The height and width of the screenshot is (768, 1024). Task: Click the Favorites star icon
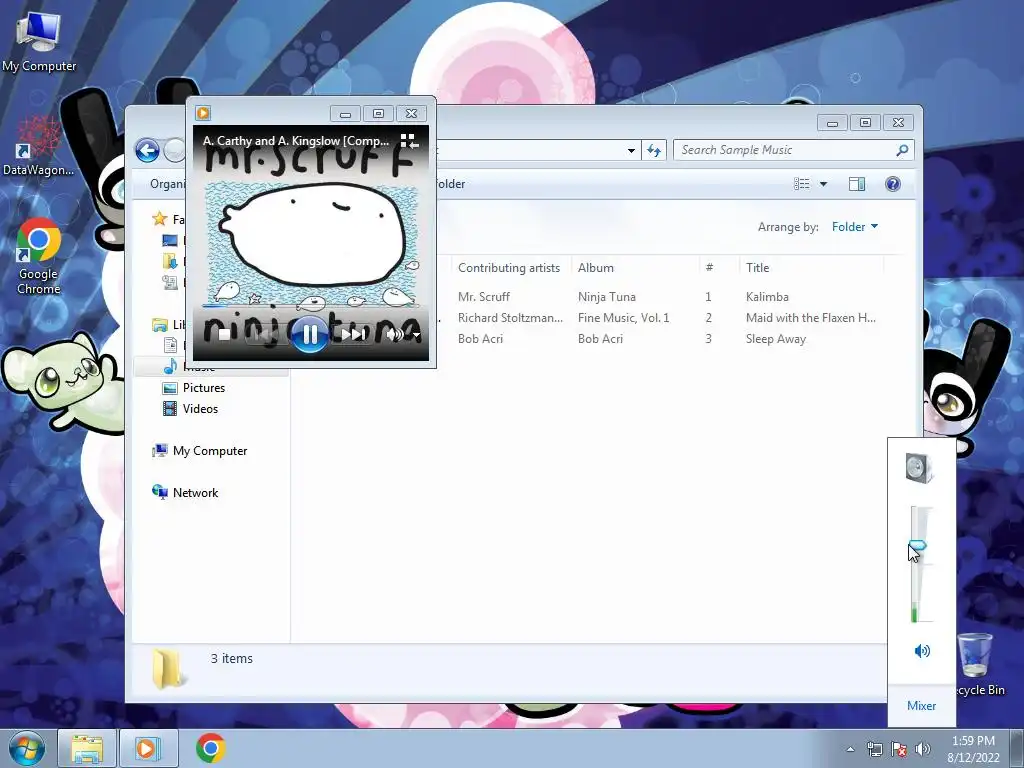tap(159, 219)
